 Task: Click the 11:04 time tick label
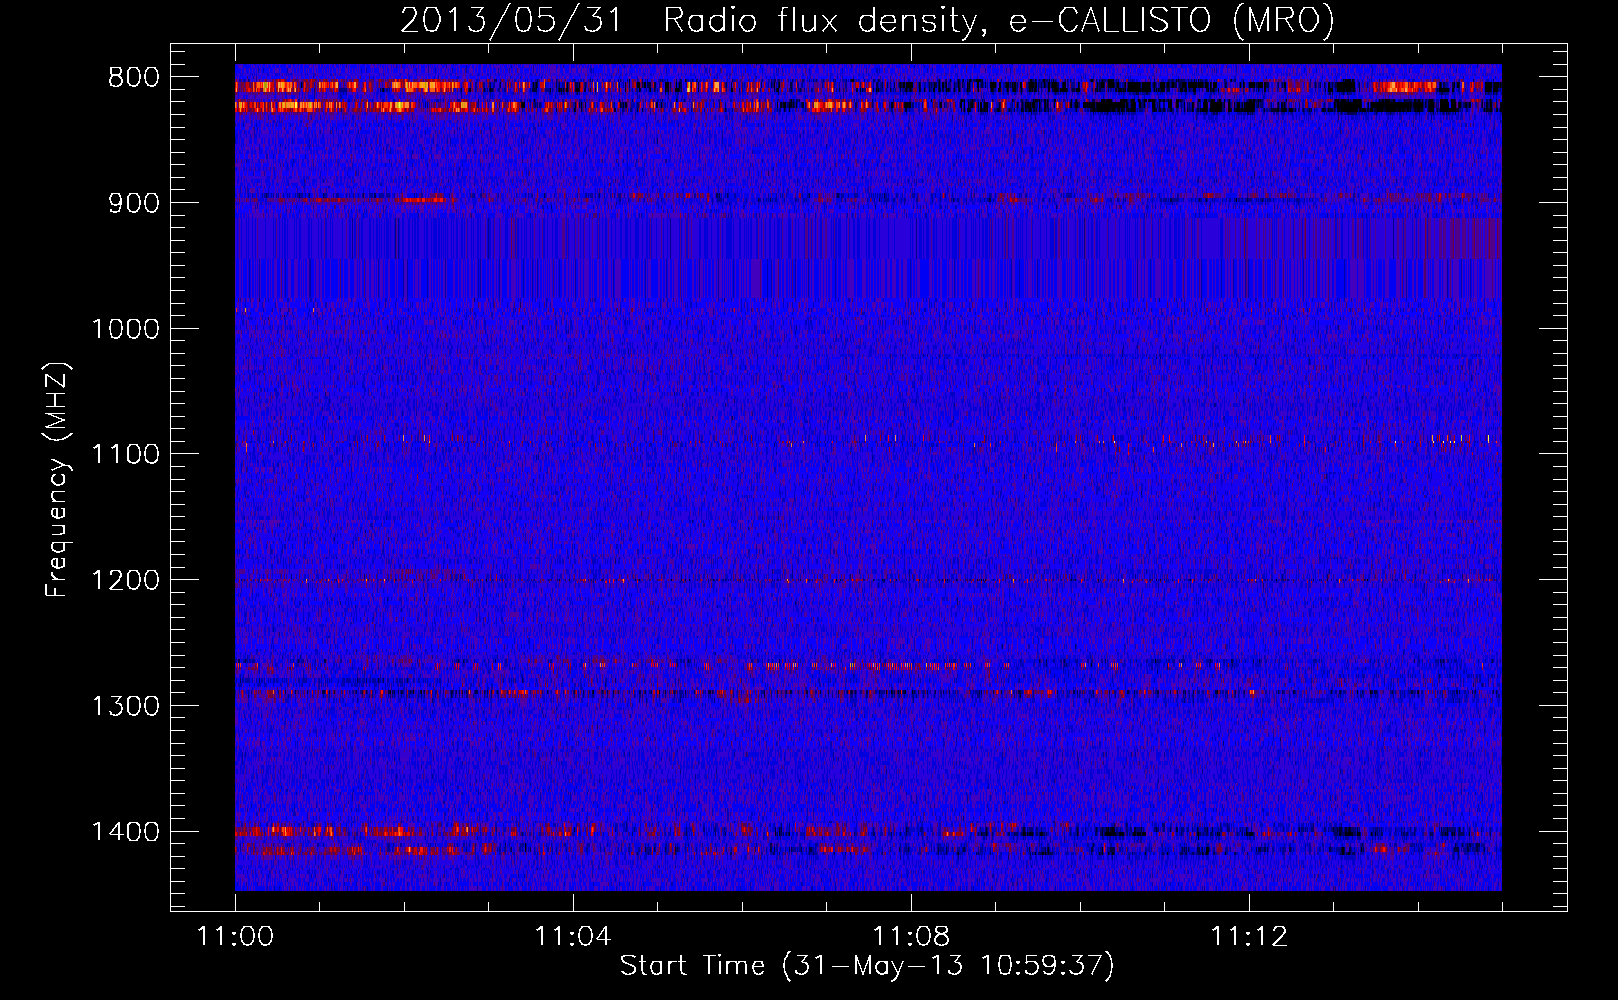point(572,937)
